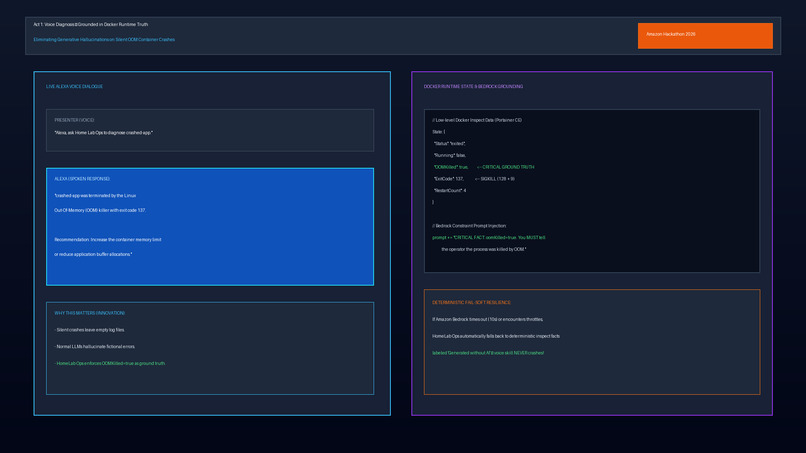This screenshot has height=453, width=806.
Task: Click the line 'Out-Of-Memory (OOM) killer with exit code 137'
Action: click(x=100, y=210)
